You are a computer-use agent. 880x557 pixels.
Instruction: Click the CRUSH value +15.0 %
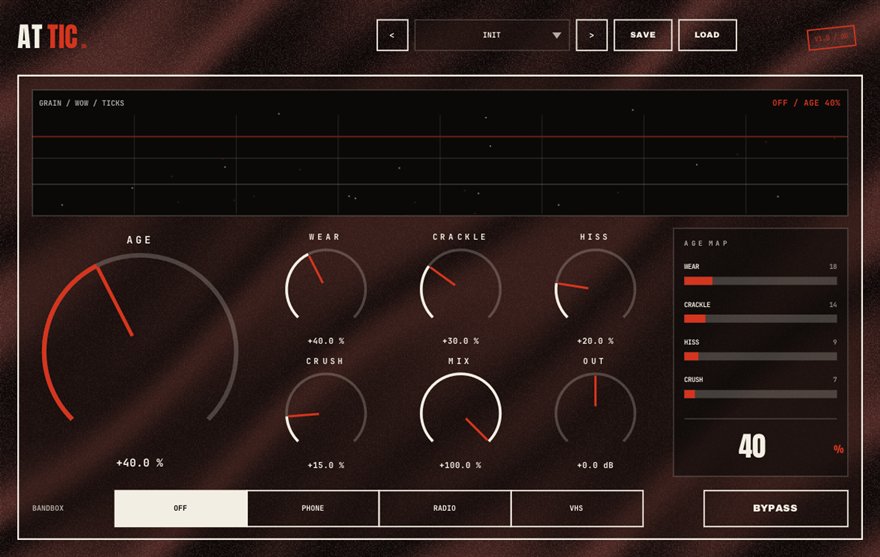pos(326,465)
